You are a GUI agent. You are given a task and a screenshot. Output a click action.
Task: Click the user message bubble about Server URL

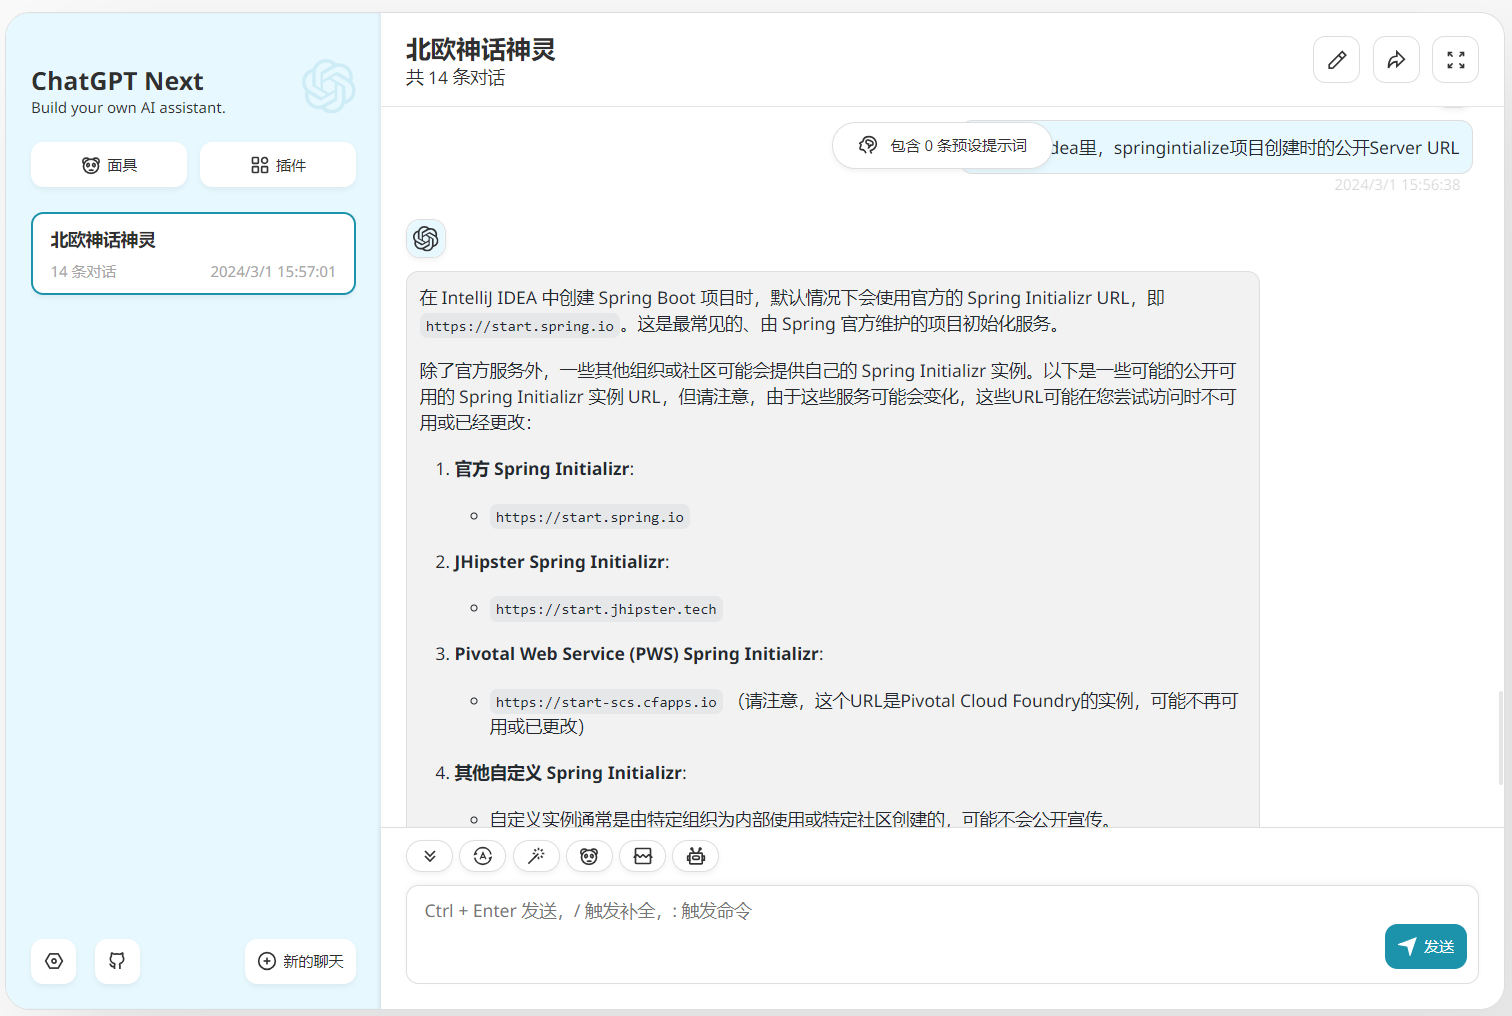tap(1215, 147)
